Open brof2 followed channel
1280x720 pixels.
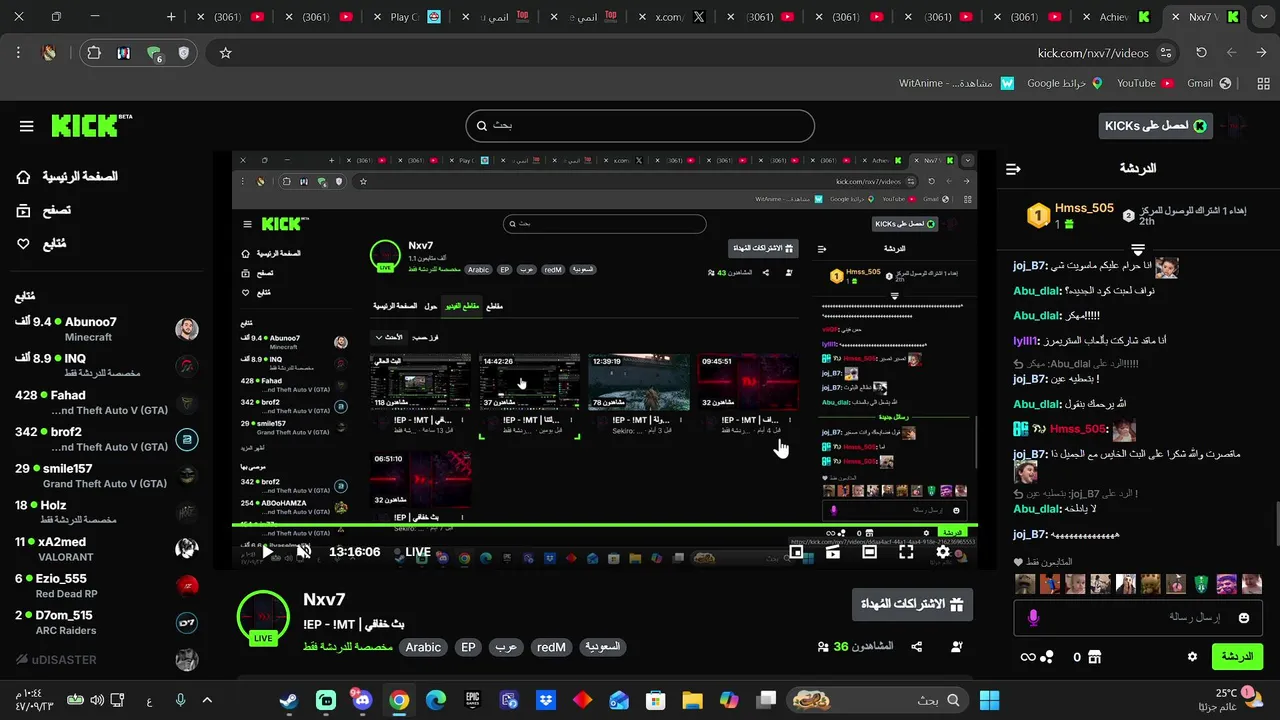tap(107, 439)
